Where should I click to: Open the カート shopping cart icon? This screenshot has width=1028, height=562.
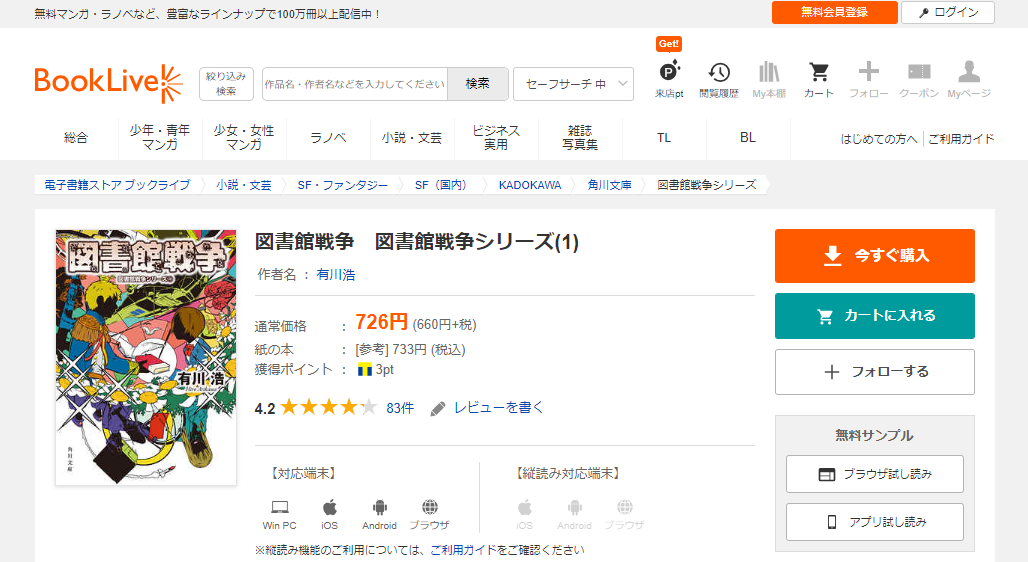[819, 79]
